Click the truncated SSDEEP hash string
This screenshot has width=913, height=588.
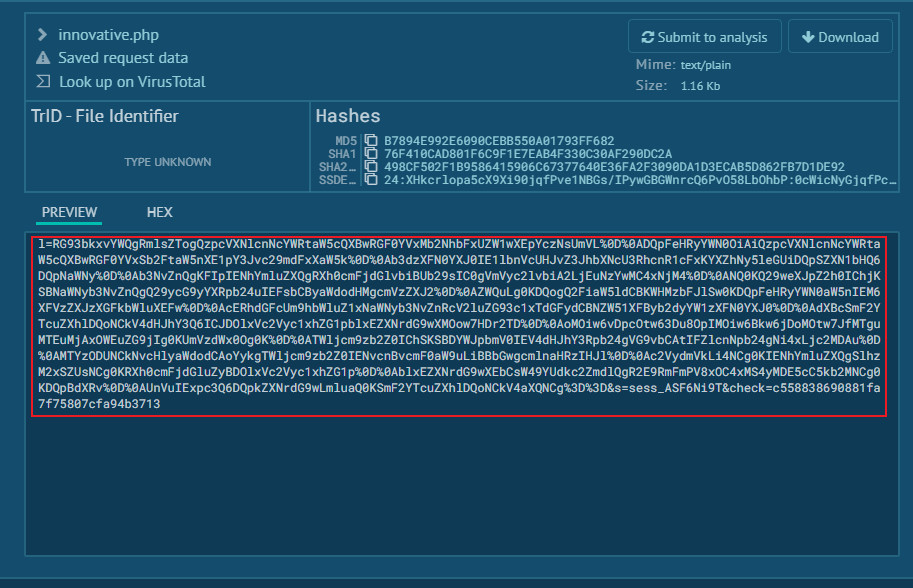point(640,180)
